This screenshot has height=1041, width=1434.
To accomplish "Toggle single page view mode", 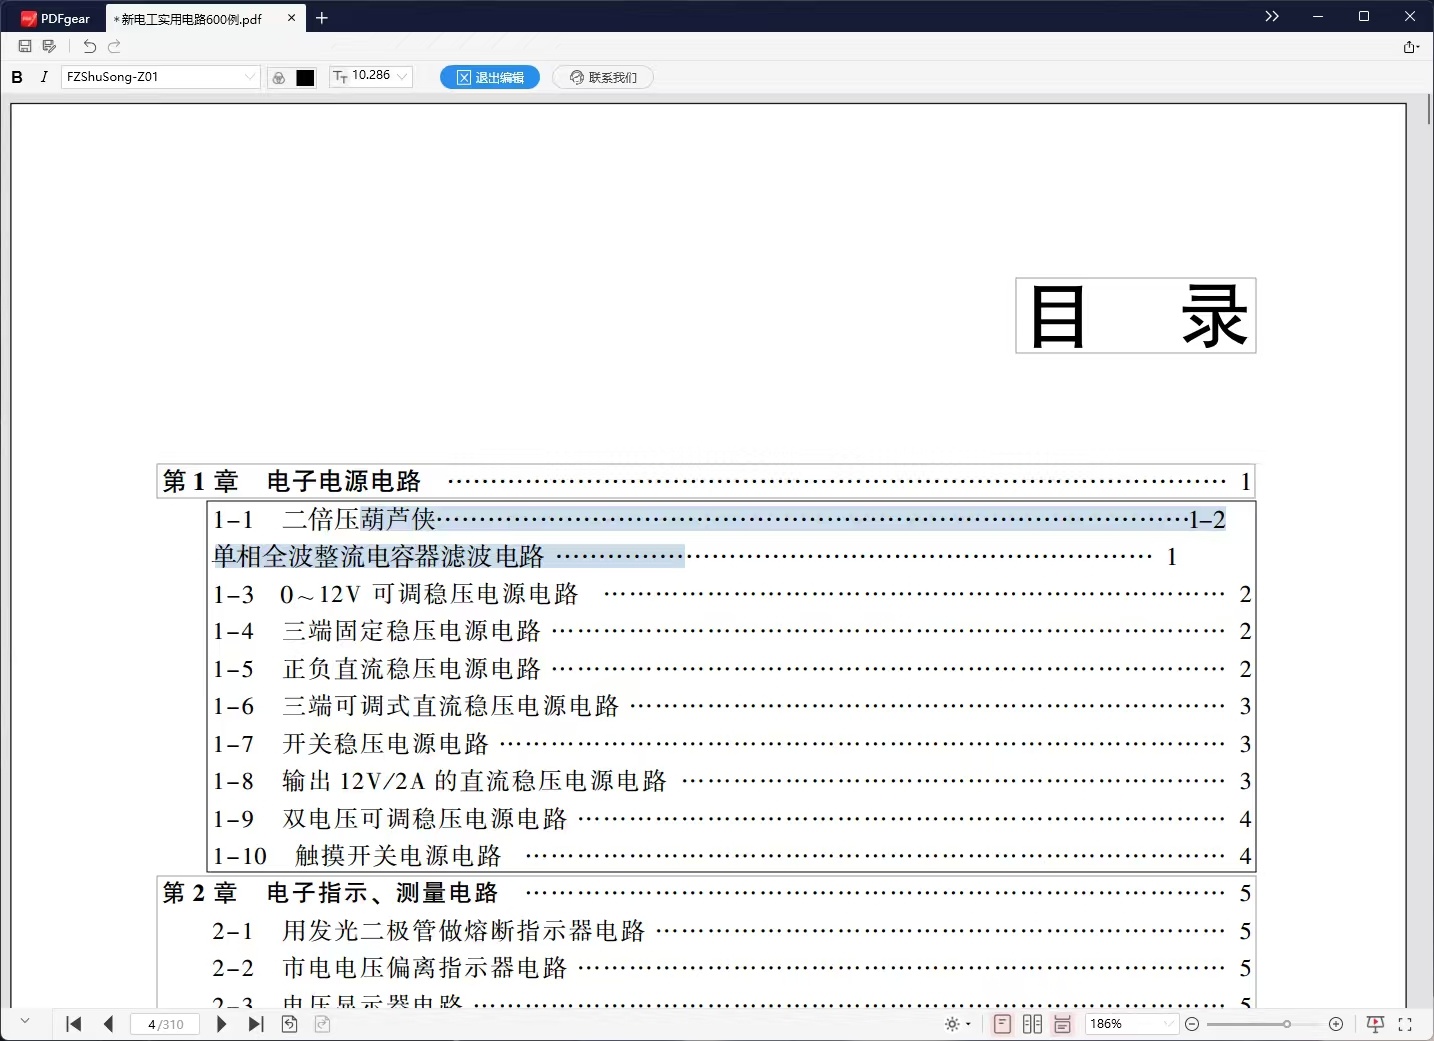I will [1002, 1024].
